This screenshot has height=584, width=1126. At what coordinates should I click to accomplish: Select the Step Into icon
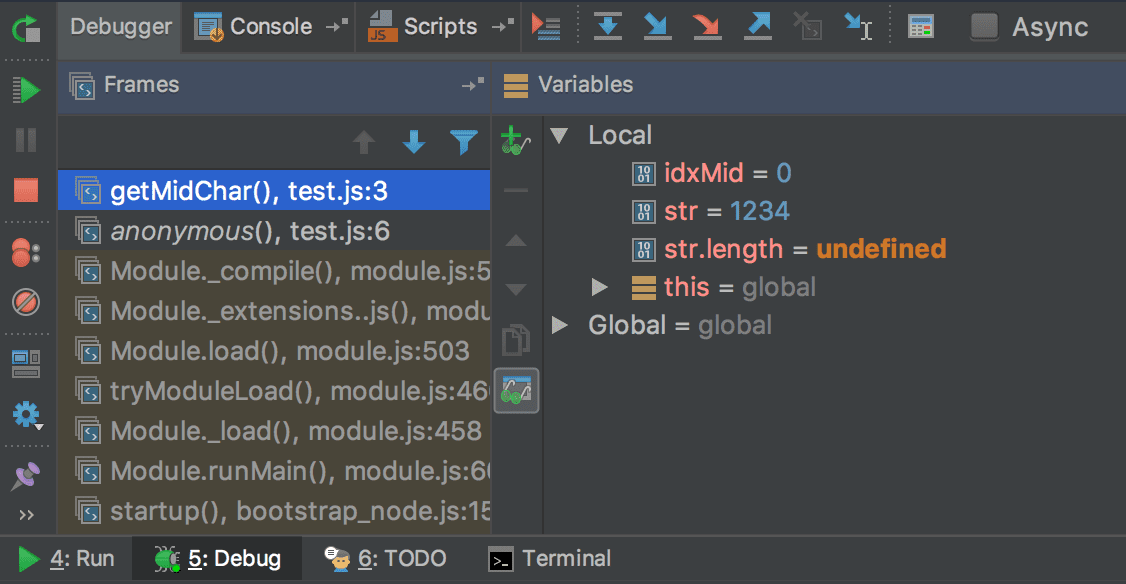coord(657,27)
